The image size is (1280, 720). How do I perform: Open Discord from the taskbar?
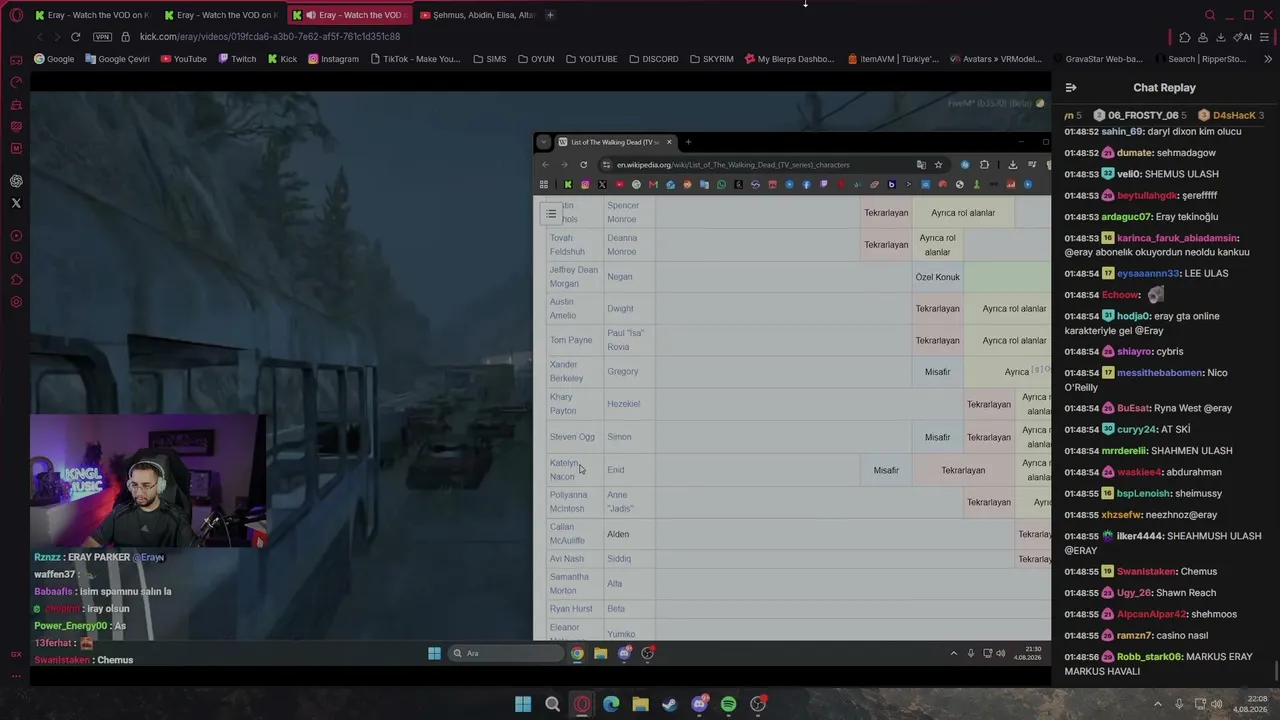pyautogui.click(x=699, y=704)
